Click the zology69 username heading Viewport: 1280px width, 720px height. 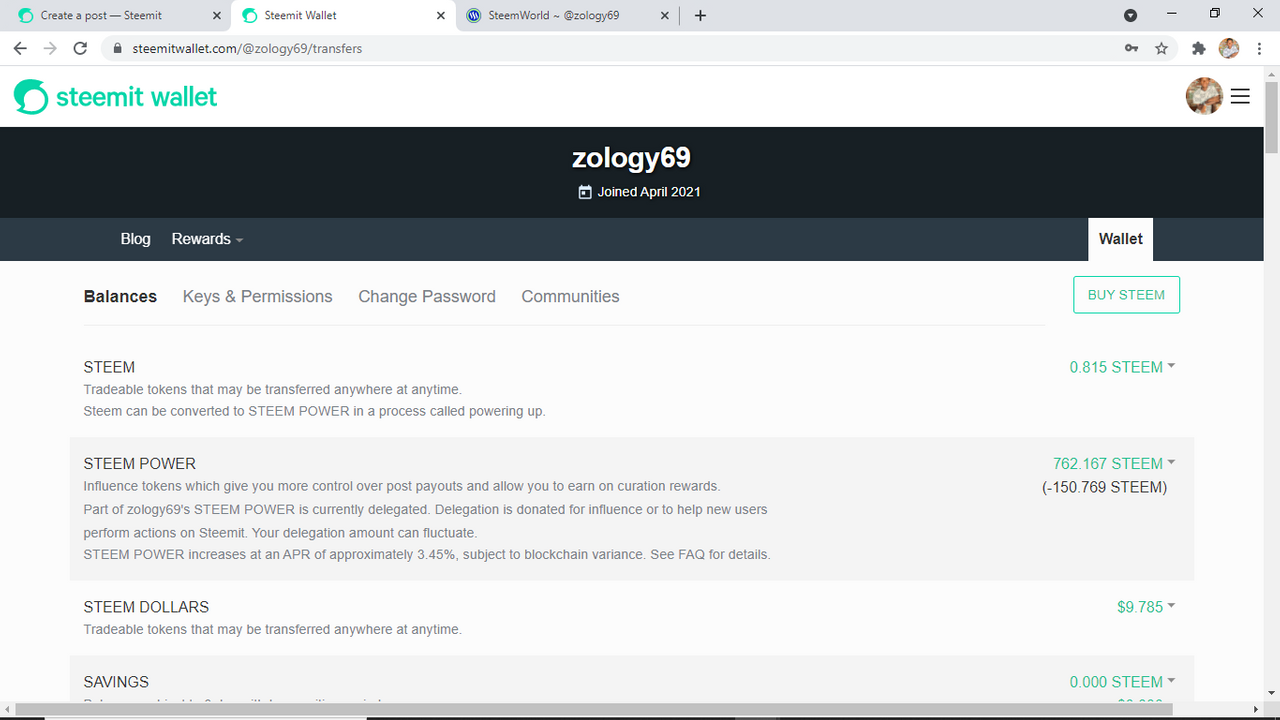[631, 158]
